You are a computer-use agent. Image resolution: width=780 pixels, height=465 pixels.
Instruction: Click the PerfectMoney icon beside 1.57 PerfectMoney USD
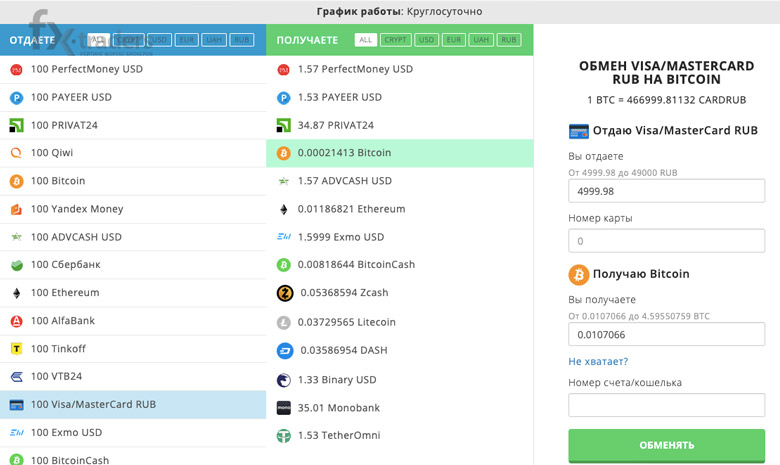click(x=284, y=70)
